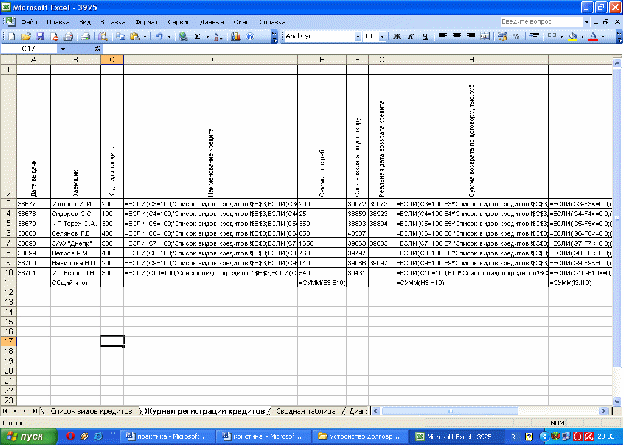Screen dimensions: 624x446
Task: Toggle Align Left for the selected cell
Action: pyautogui.click(x=443, y=36)
